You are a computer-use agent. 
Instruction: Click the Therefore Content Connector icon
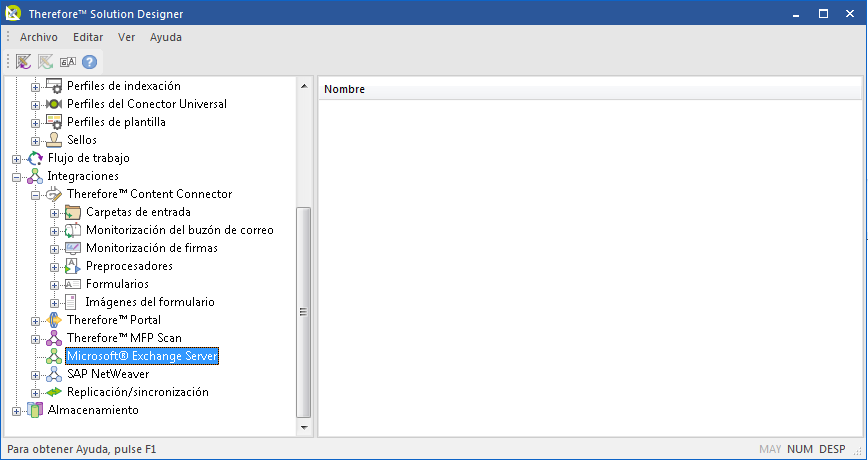[54, 194]
